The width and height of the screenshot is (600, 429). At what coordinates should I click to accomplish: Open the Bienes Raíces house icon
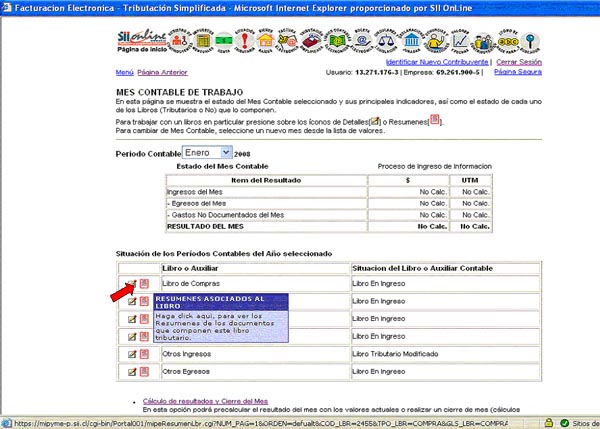(x=266, y=40)
